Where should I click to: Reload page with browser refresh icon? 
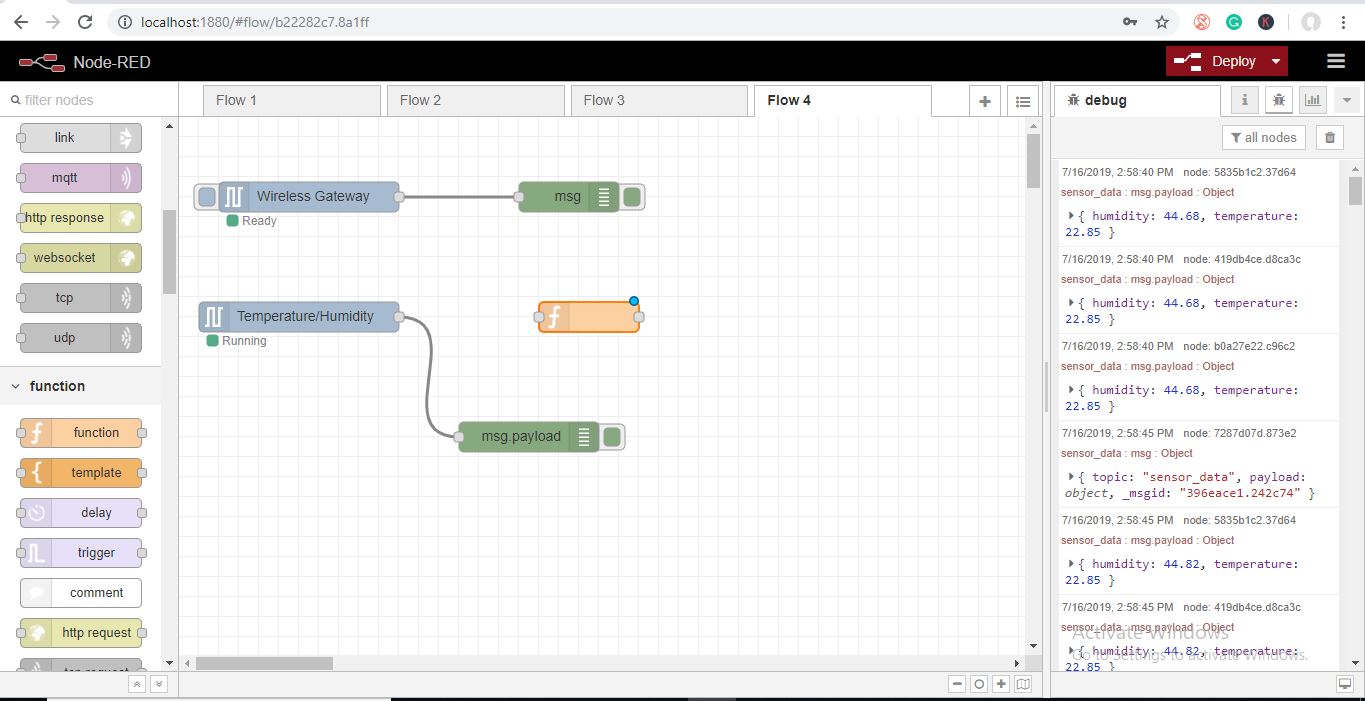coord(85,21)
